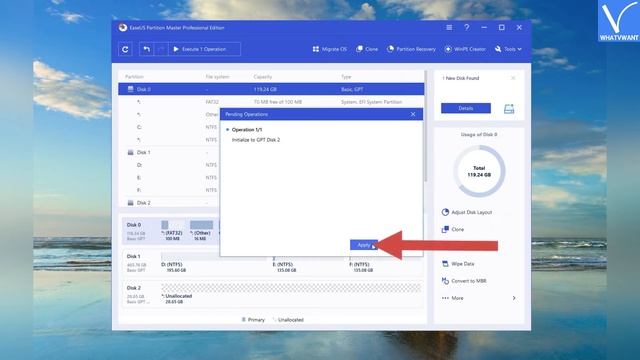
Task: Execute 1 Operation button
Action: click(x=204, y=49)
